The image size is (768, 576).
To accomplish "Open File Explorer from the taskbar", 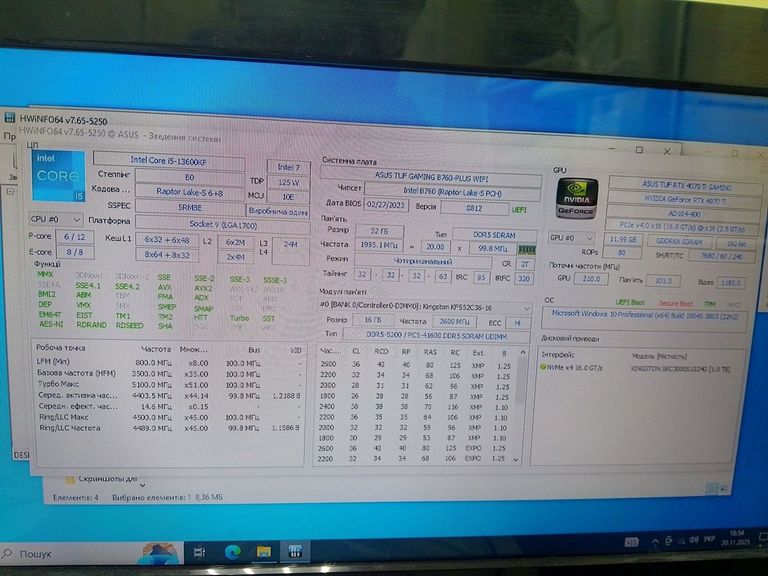I will click(x=264, y=552).
